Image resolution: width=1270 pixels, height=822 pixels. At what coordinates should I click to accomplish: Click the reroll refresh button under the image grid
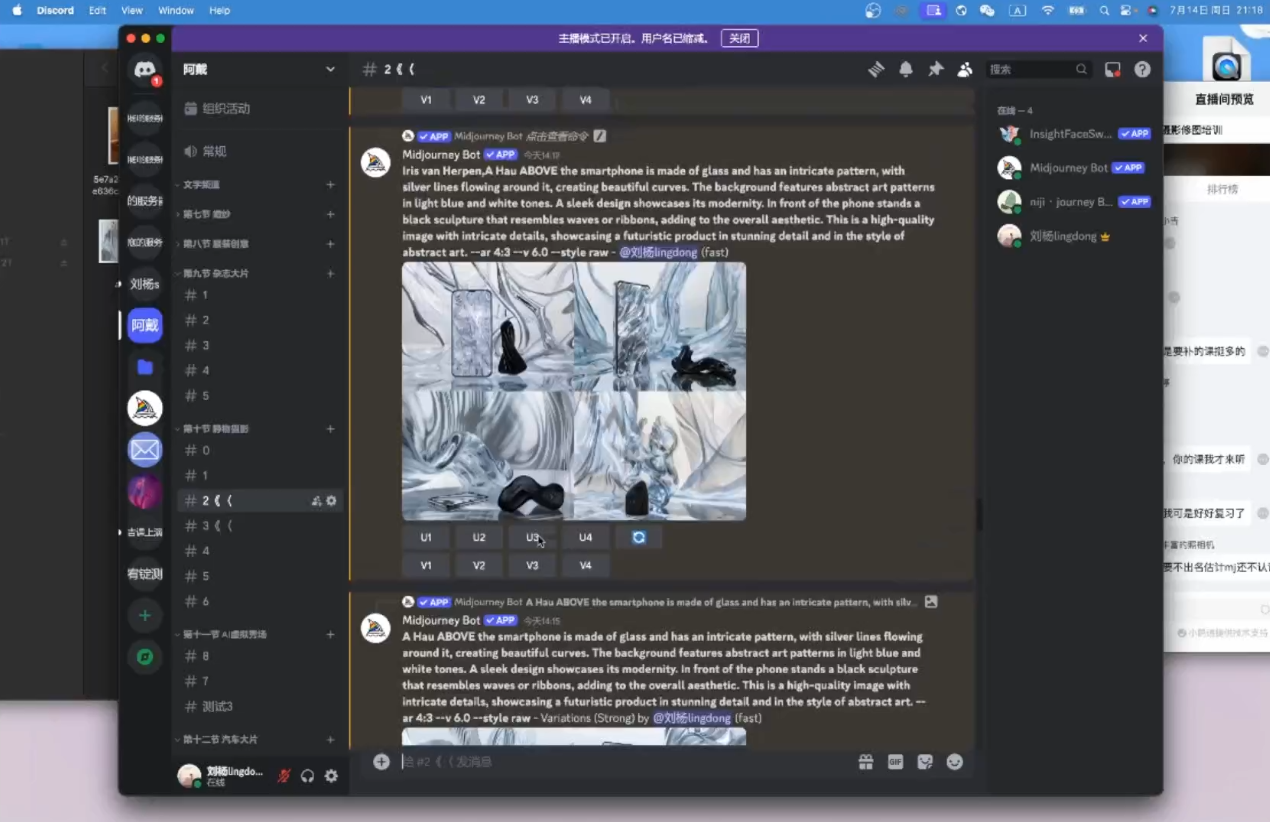639,537
